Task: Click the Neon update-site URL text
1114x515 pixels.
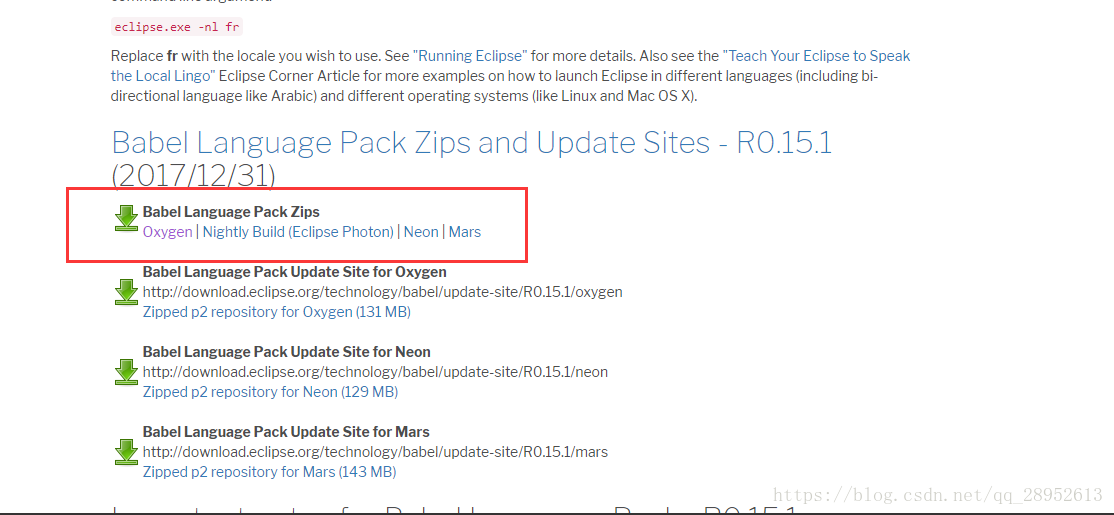Action: [x=375, y=372]
